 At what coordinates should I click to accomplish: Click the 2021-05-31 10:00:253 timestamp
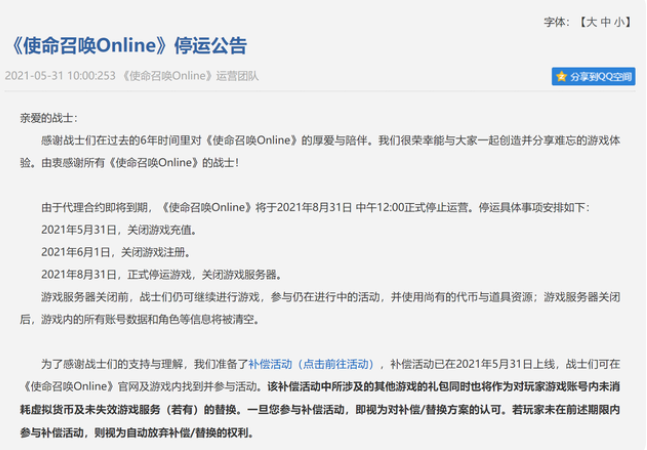[x=60, y=76]
